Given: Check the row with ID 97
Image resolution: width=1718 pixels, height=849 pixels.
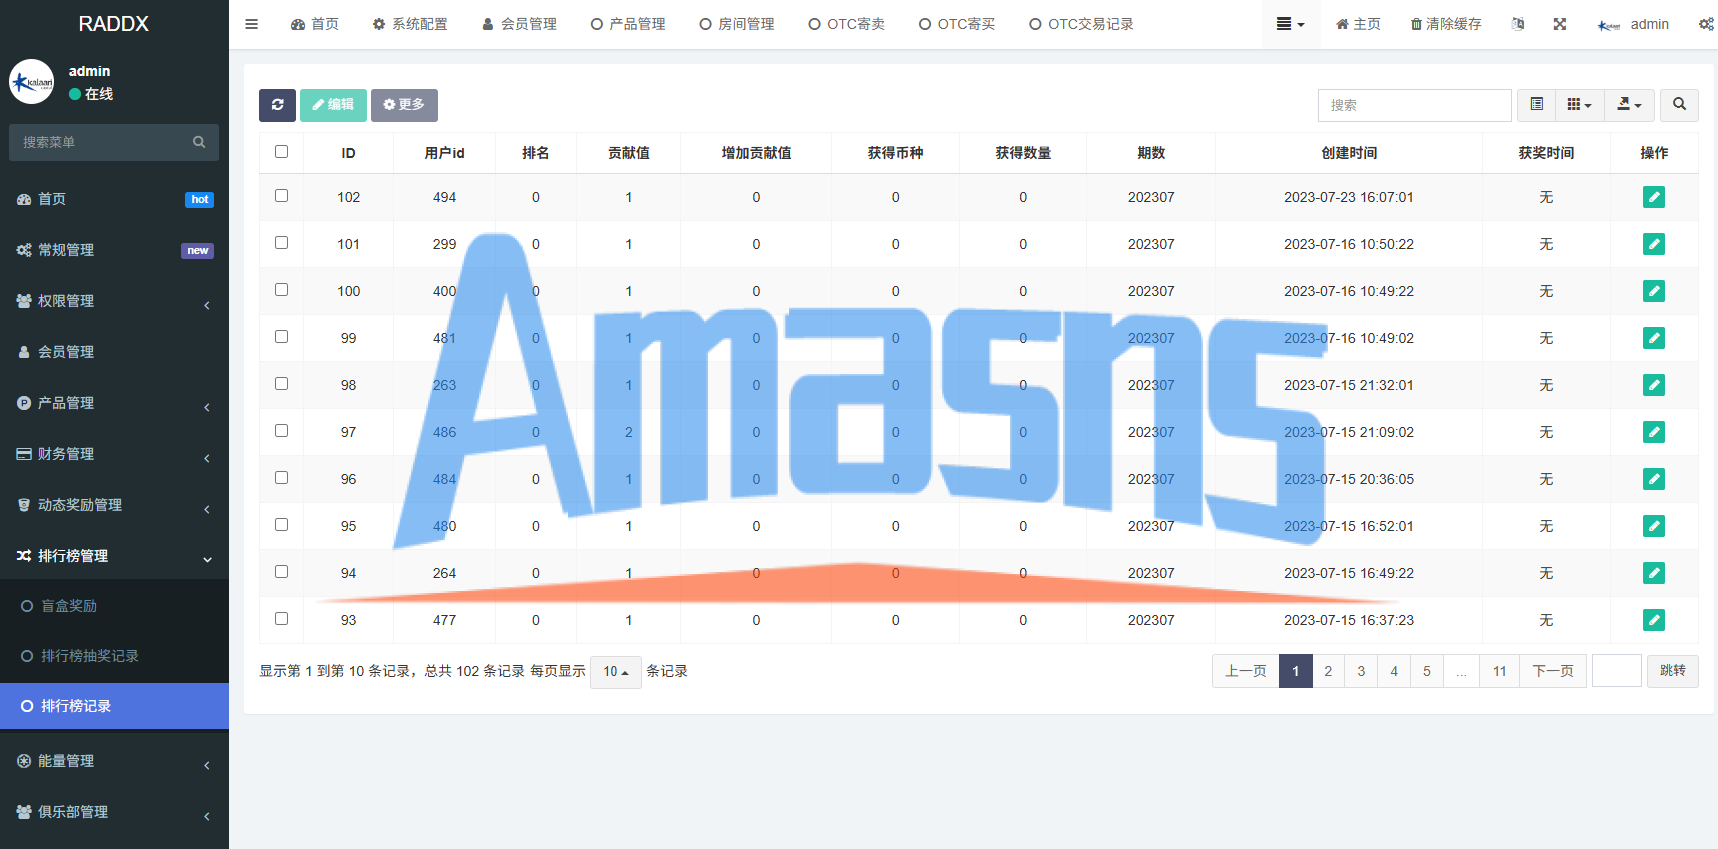Looking at the screenshot, I should [x=281, y=431].
